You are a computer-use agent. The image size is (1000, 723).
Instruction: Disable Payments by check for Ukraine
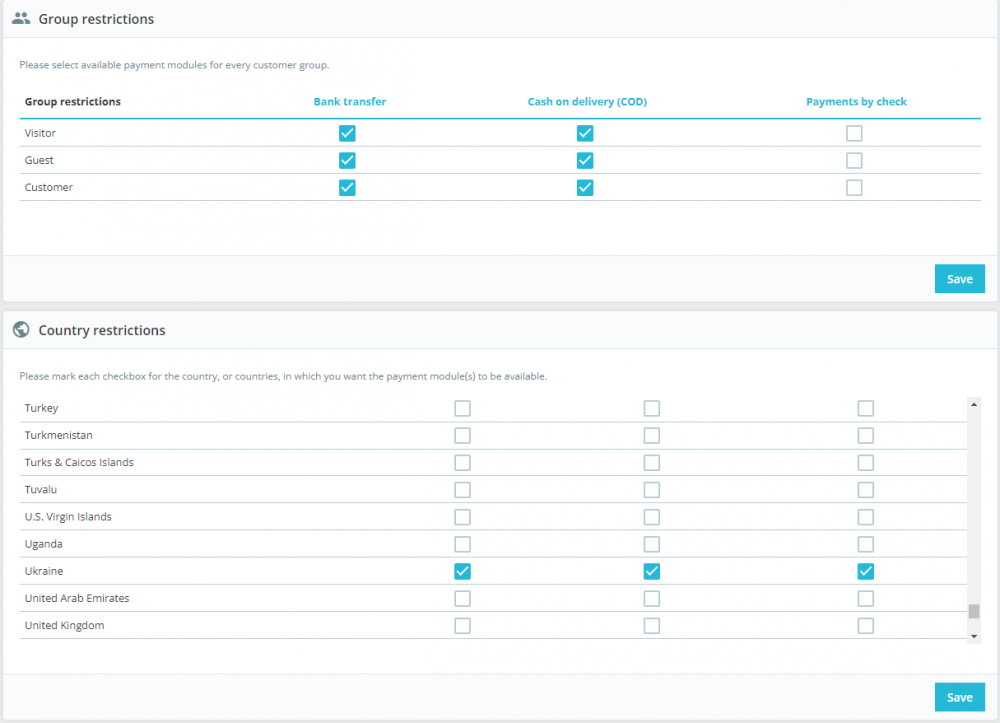tap(865, 571)
